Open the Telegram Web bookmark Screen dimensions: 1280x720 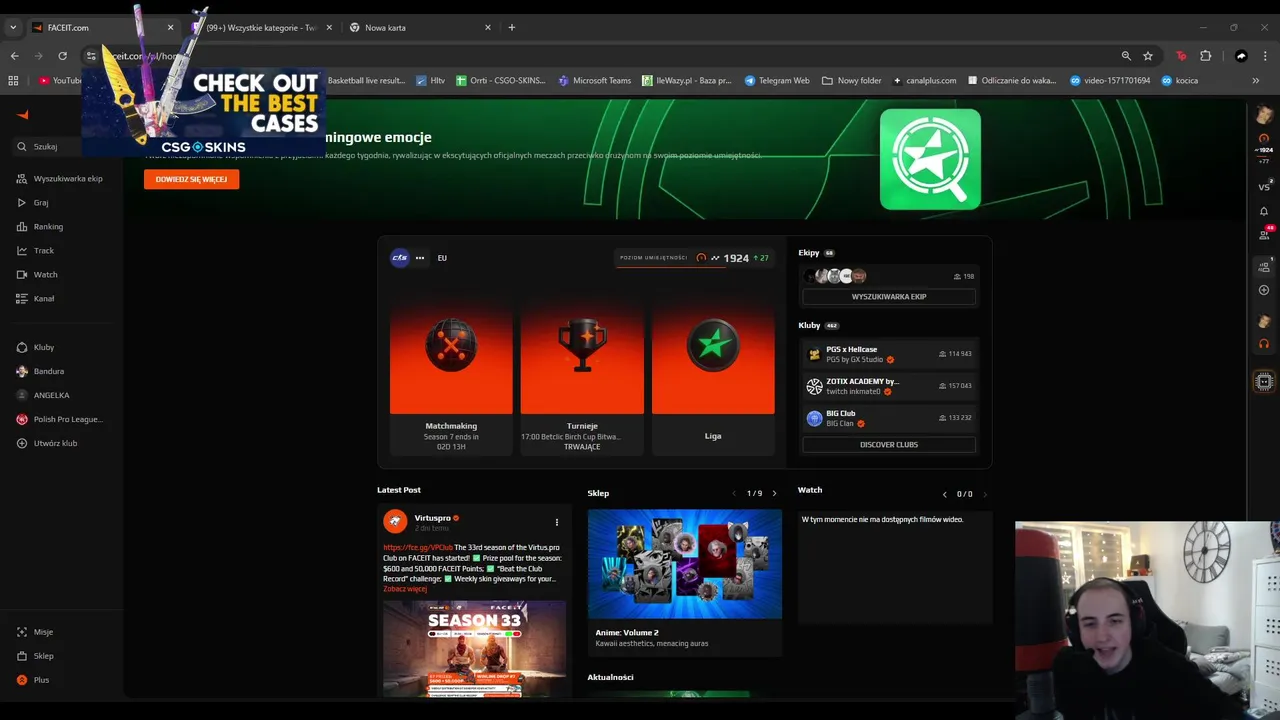pyautogui.click(x=777, y=80)
